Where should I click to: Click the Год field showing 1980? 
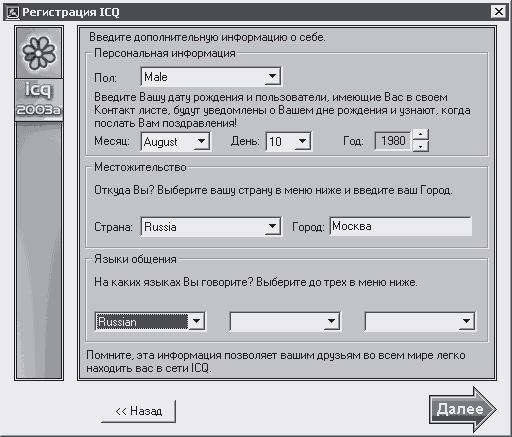393,141
